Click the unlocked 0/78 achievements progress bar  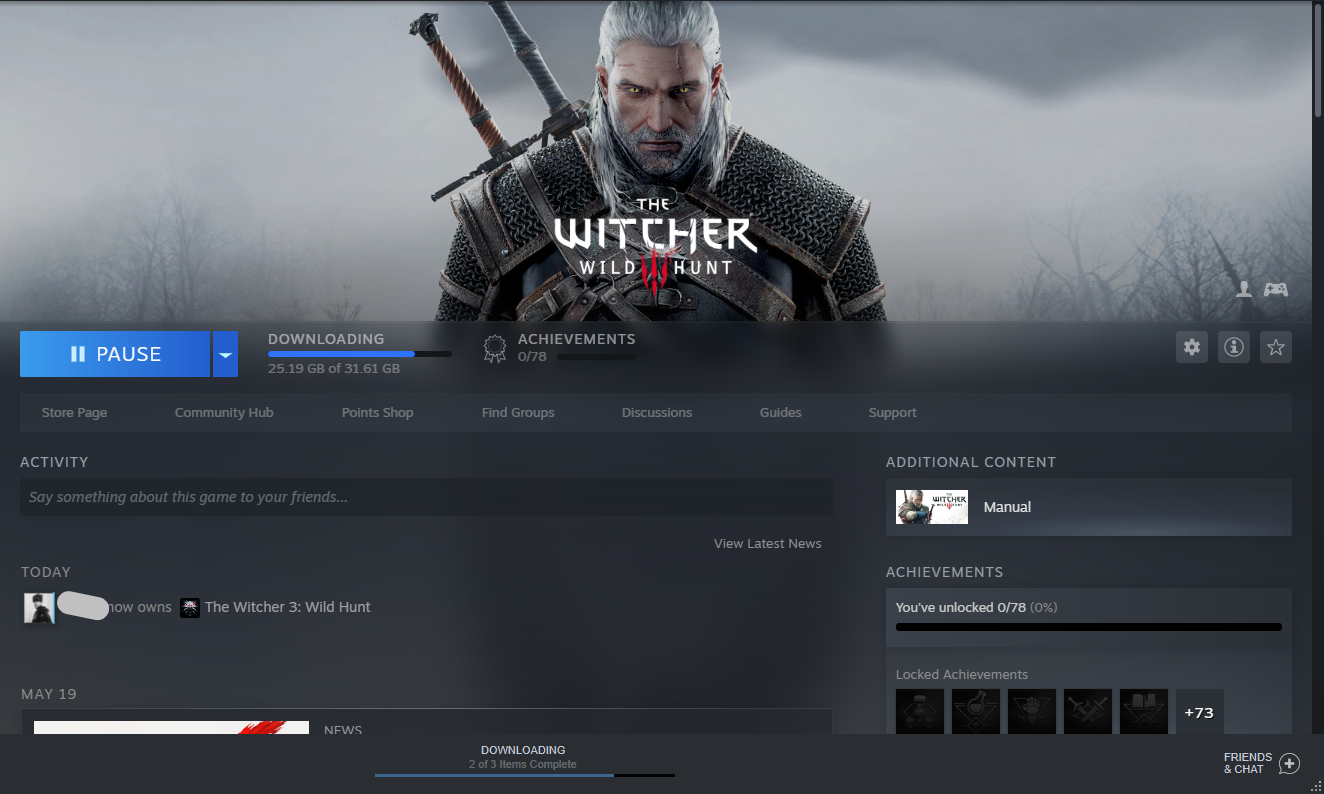click(x=1089, y=628)
